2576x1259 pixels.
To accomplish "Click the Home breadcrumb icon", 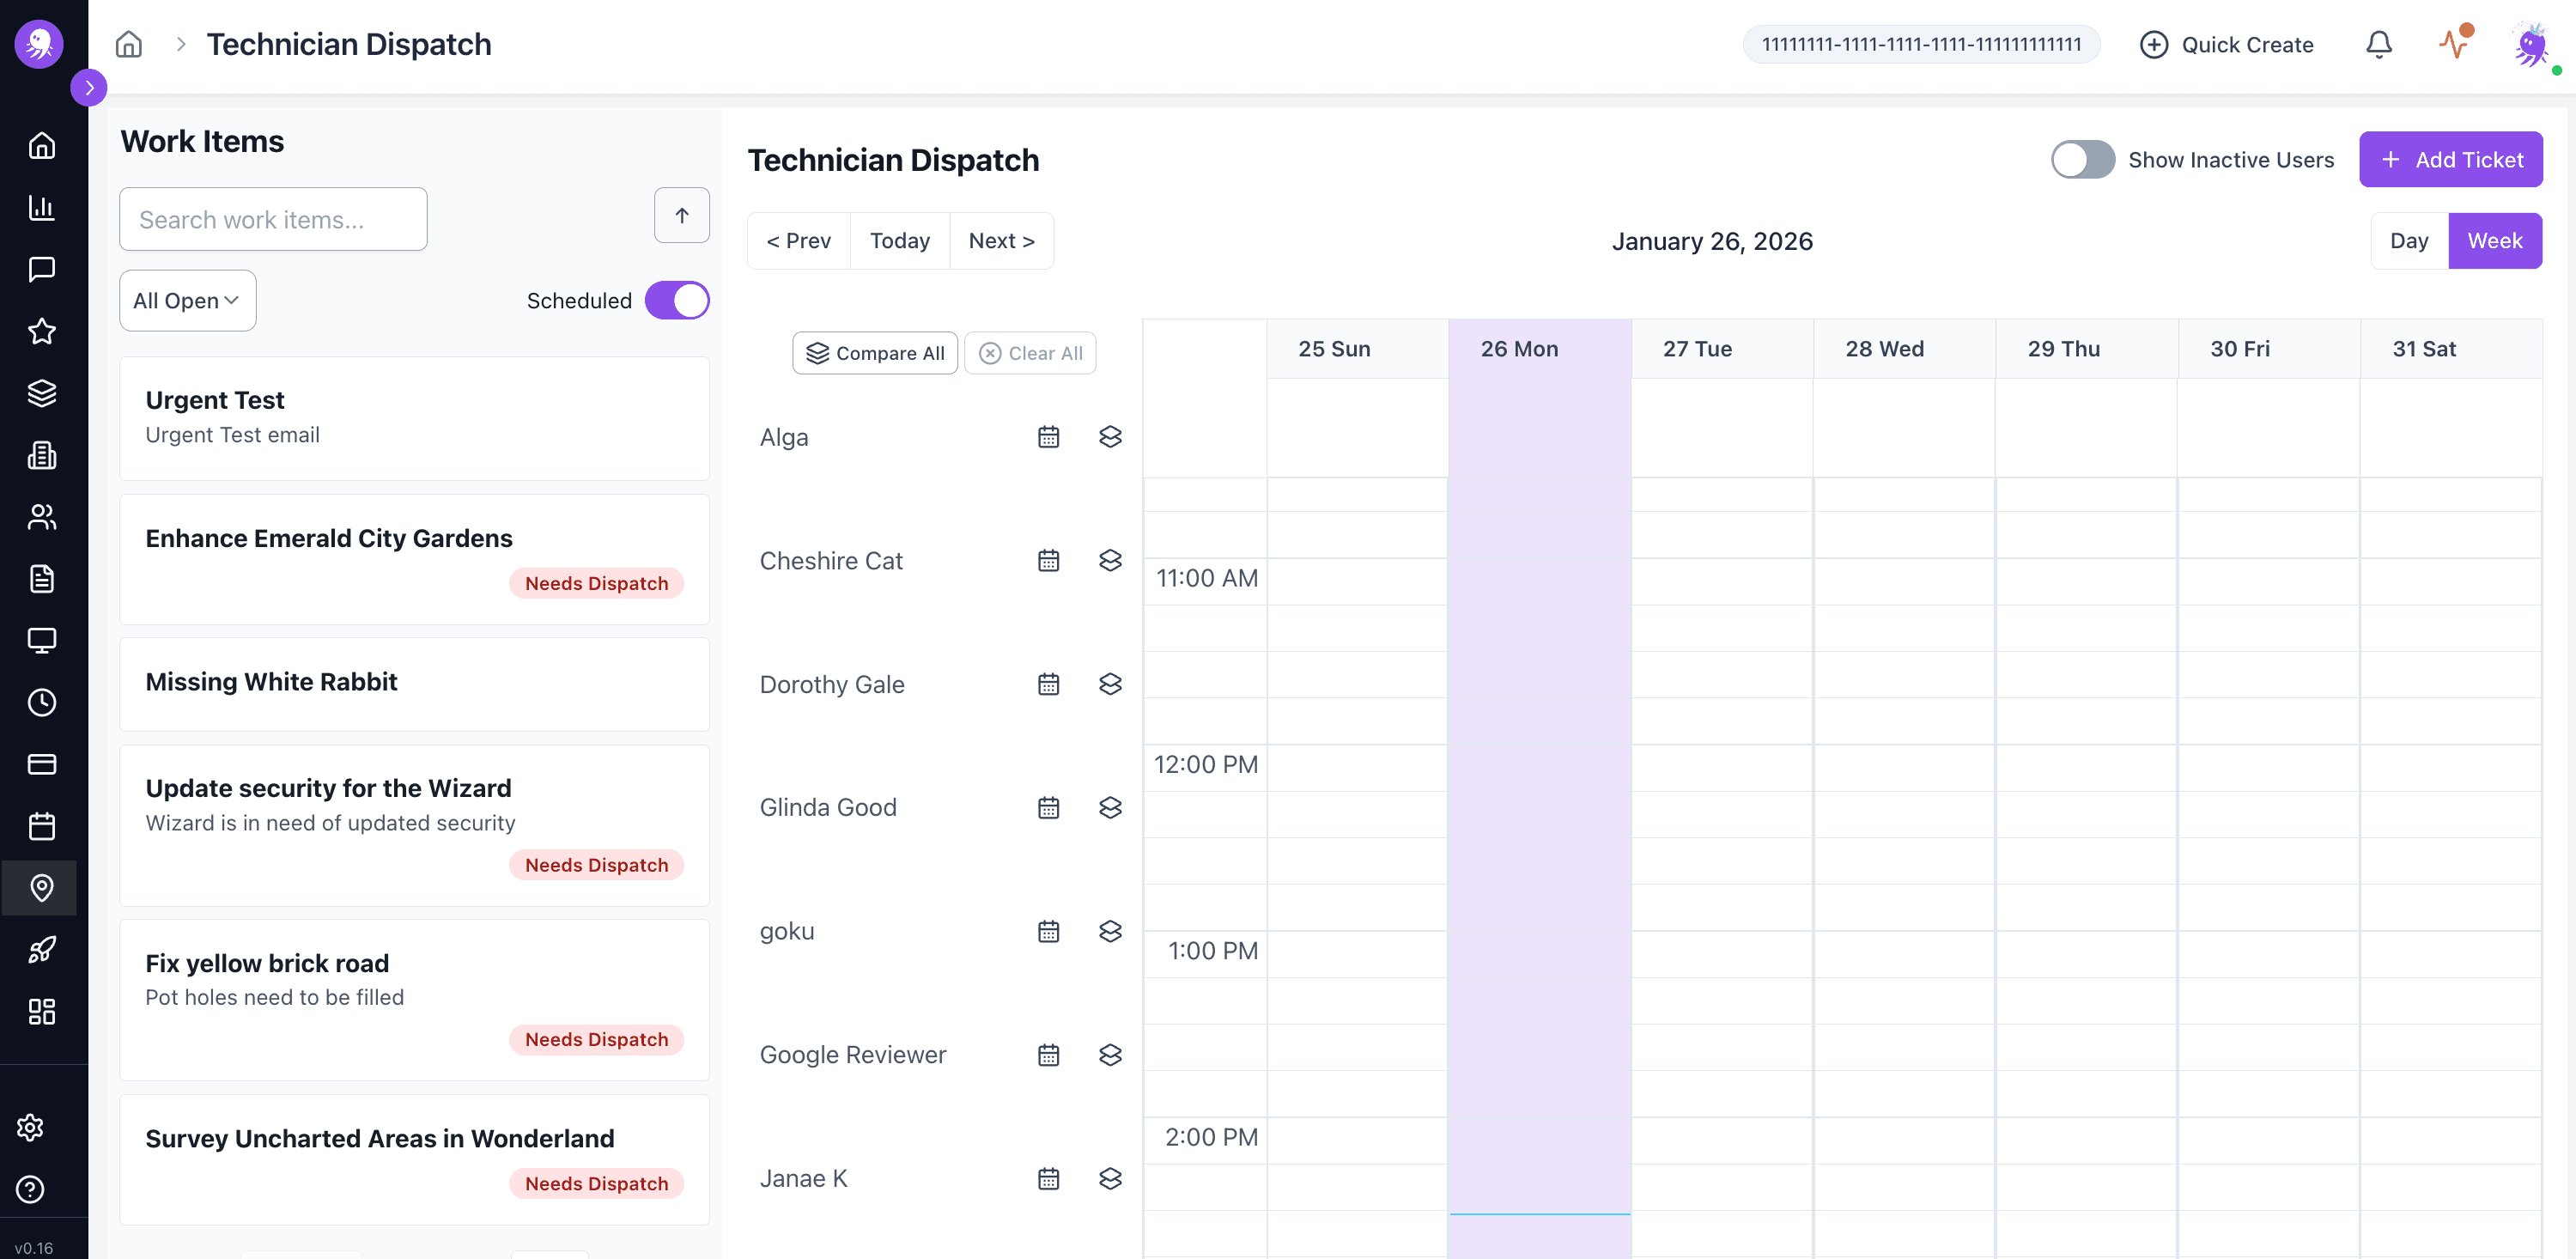I will point(128,44).
